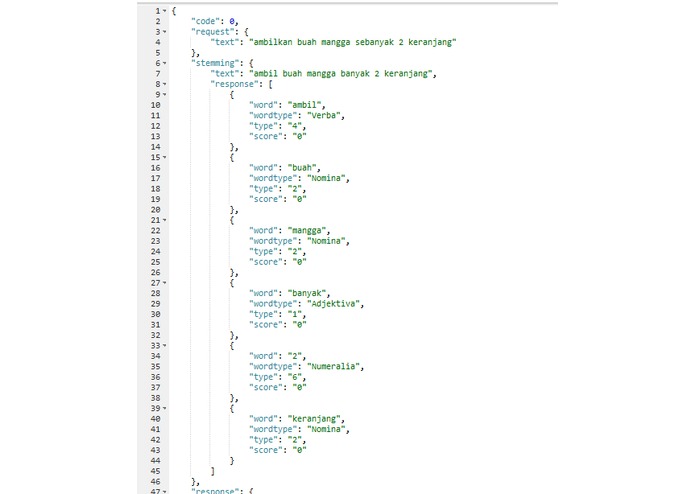
Task: Click the "Nomina" value on line 23
Action: (x=326, y=241)
